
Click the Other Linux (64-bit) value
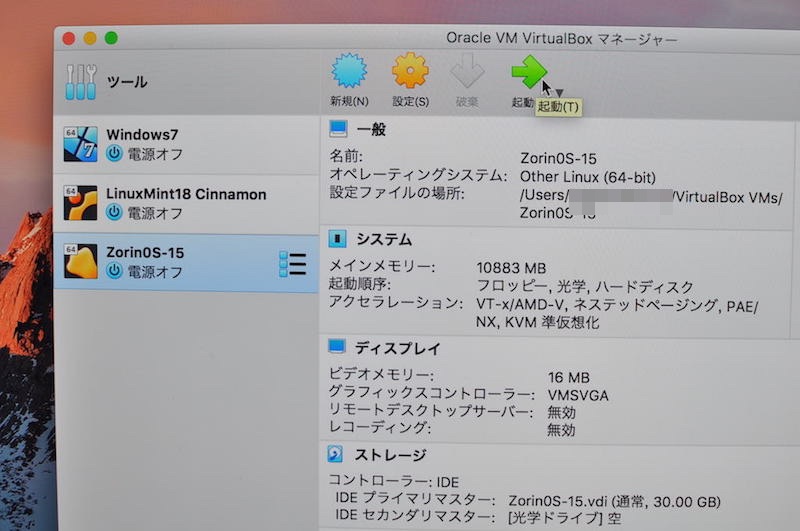588,177
